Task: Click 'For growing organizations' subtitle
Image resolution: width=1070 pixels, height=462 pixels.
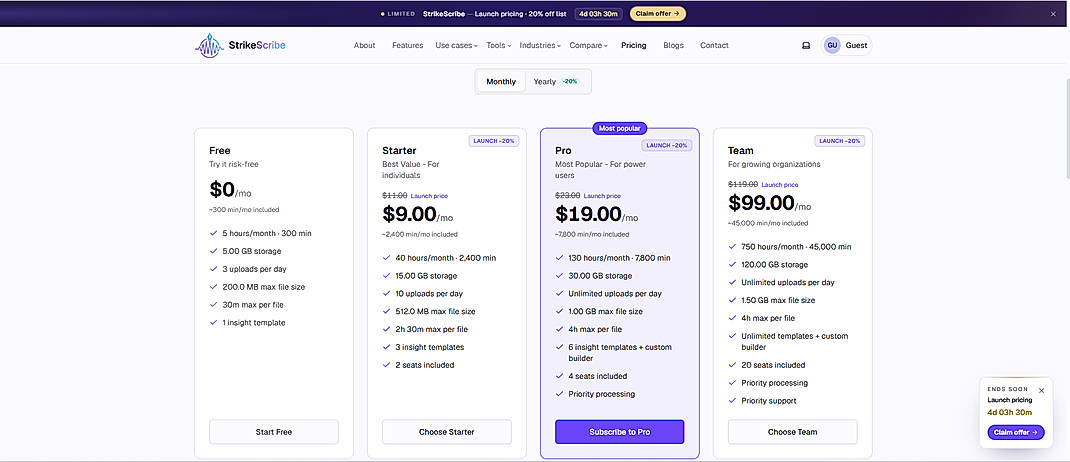Action: click(x=774, y=164)
